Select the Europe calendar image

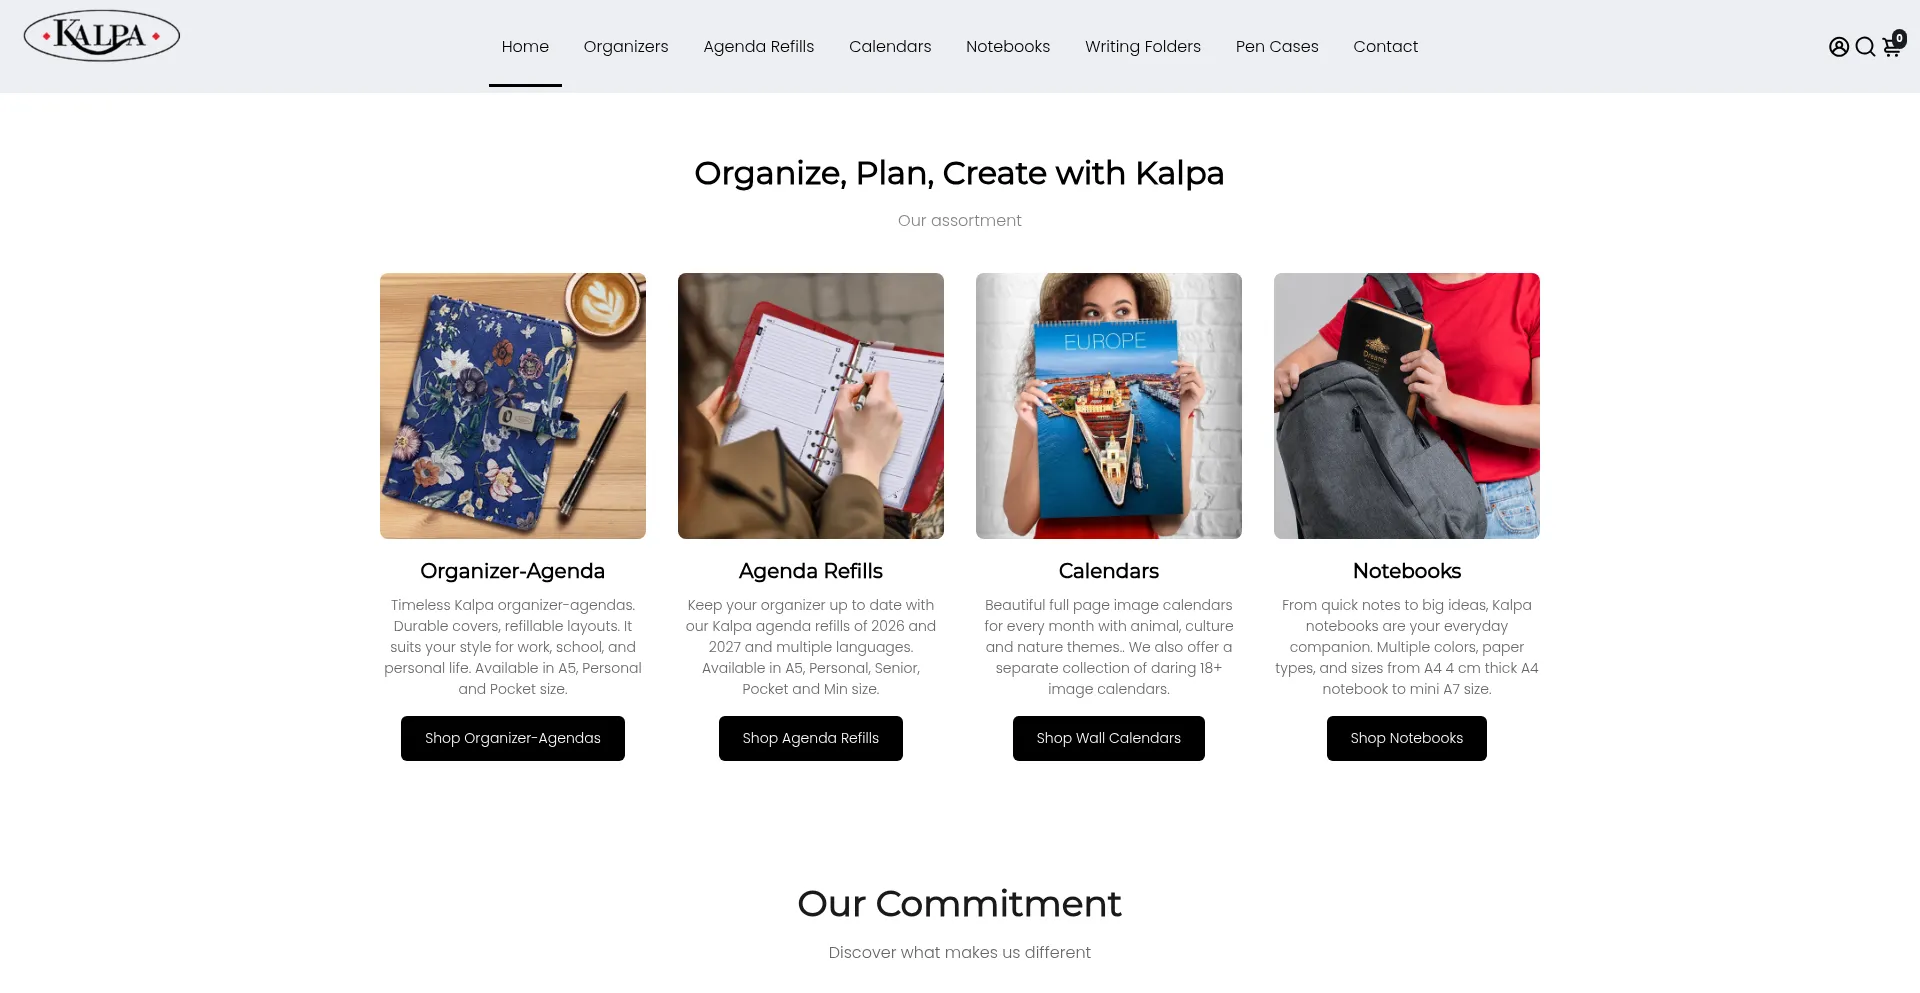point(1109,406)
